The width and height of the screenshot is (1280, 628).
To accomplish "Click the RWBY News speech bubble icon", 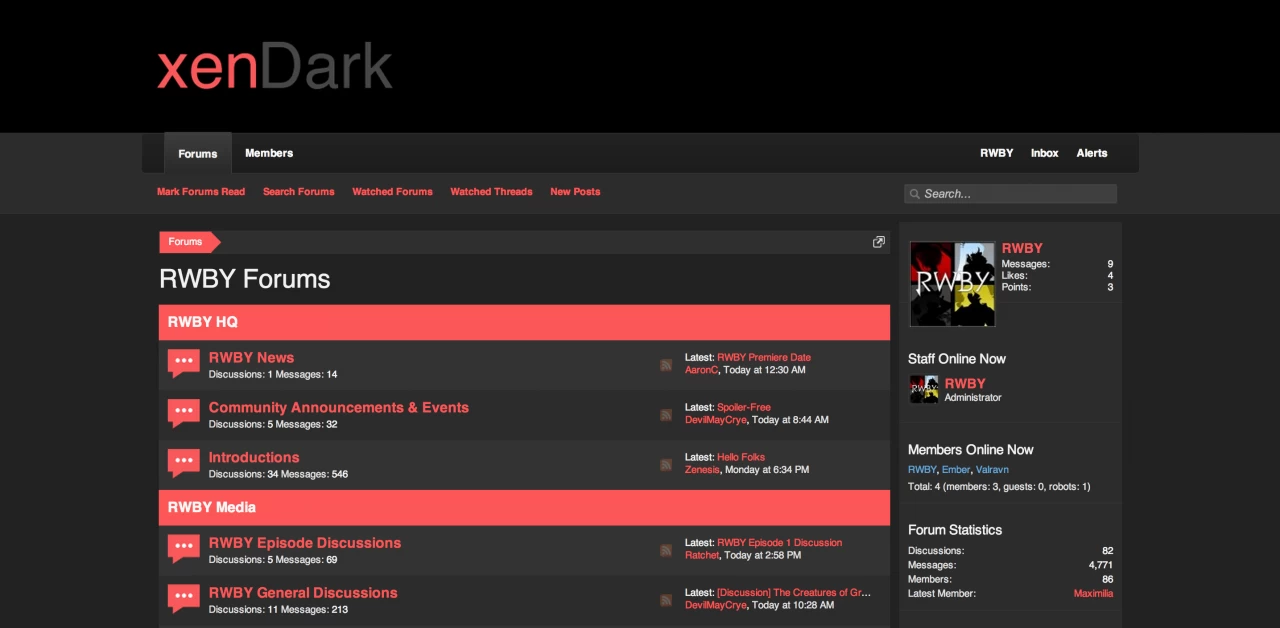I will [x=184, y=364].
